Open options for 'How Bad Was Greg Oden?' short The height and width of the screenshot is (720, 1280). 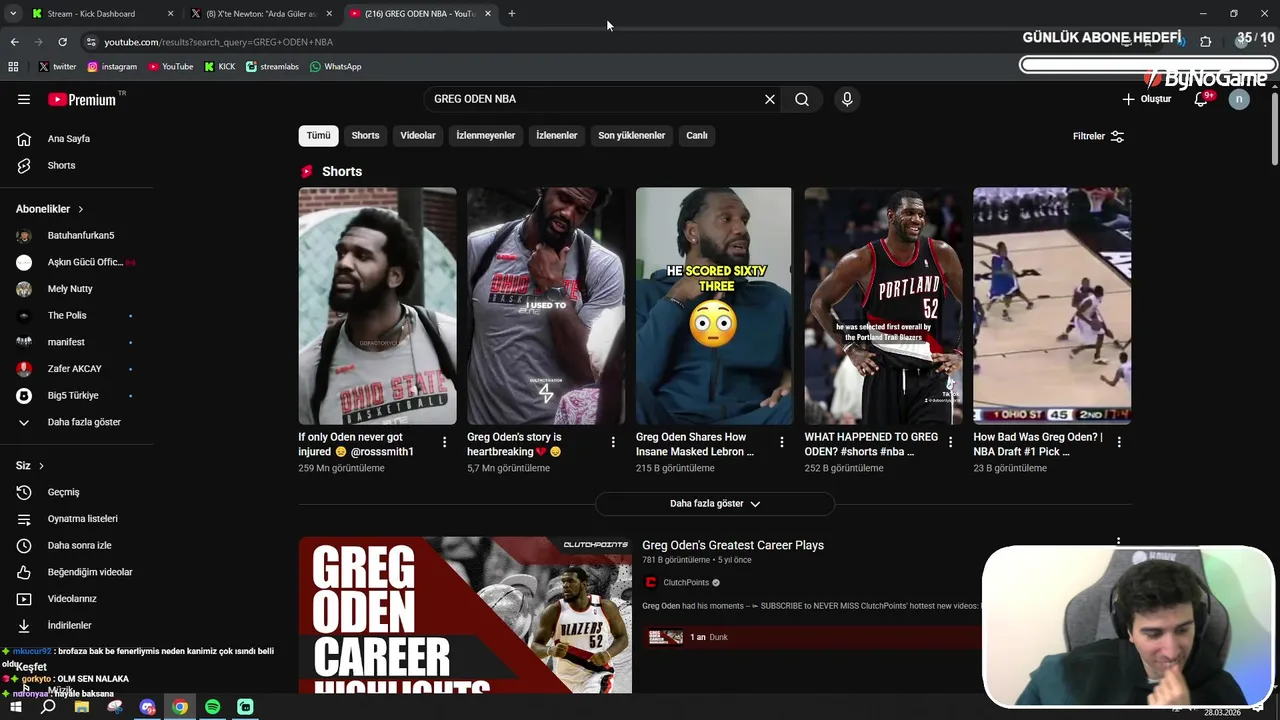(1119, 442)
